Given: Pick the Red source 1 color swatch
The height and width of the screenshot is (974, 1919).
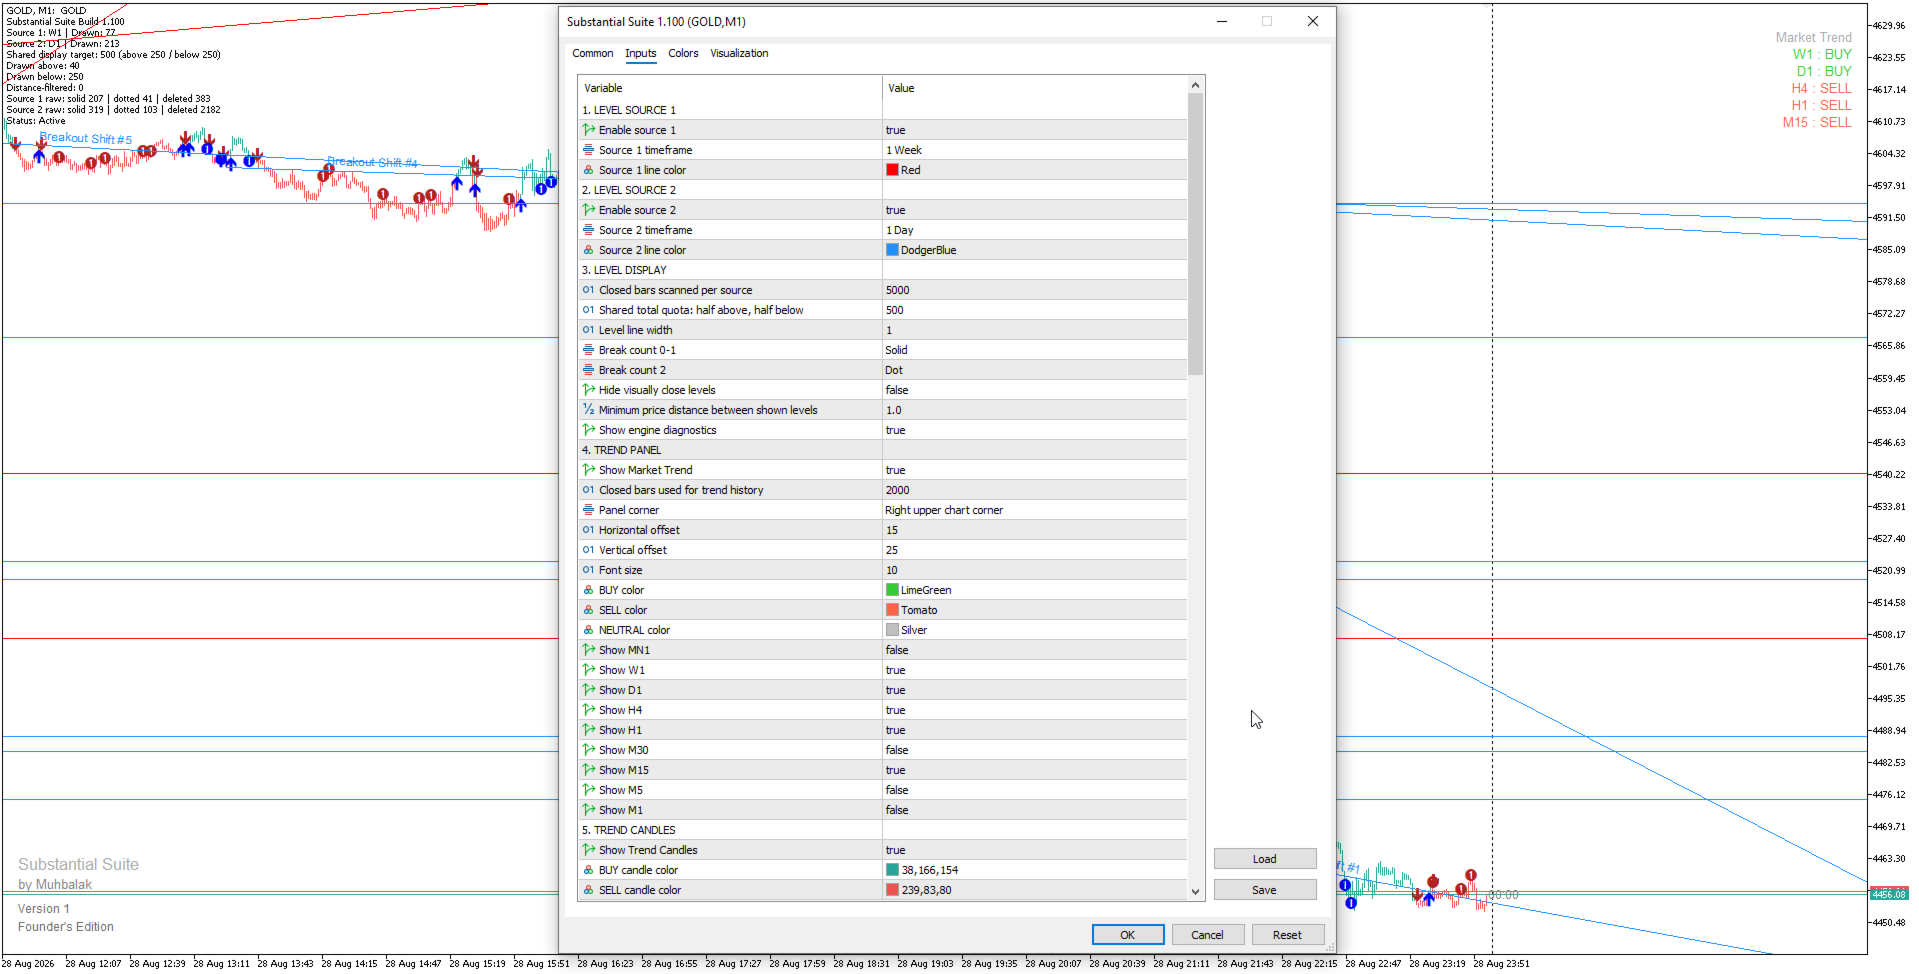Looking at the screenshot, I should pyautogui.click(x=892, y=170).
